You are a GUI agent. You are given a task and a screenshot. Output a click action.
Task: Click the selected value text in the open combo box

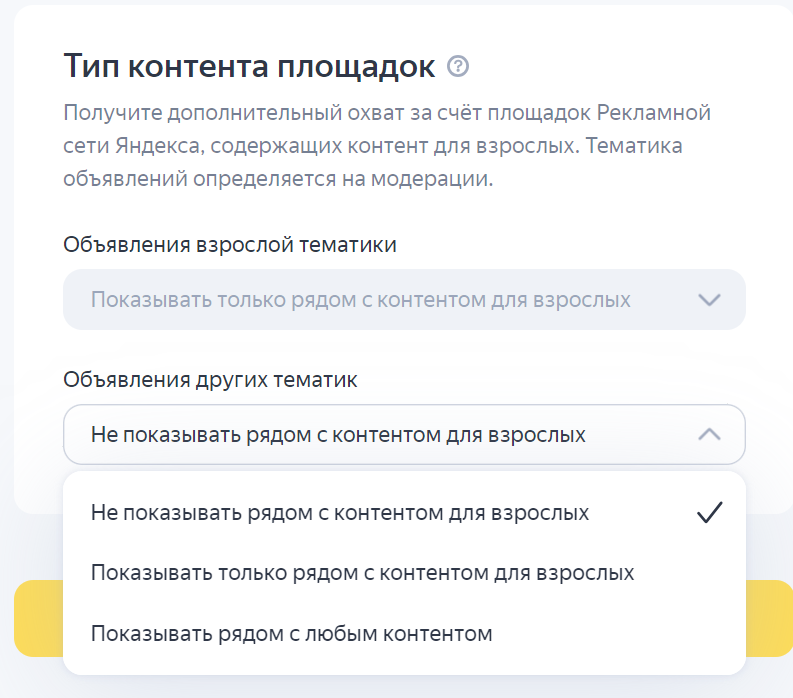click(338, 435)
